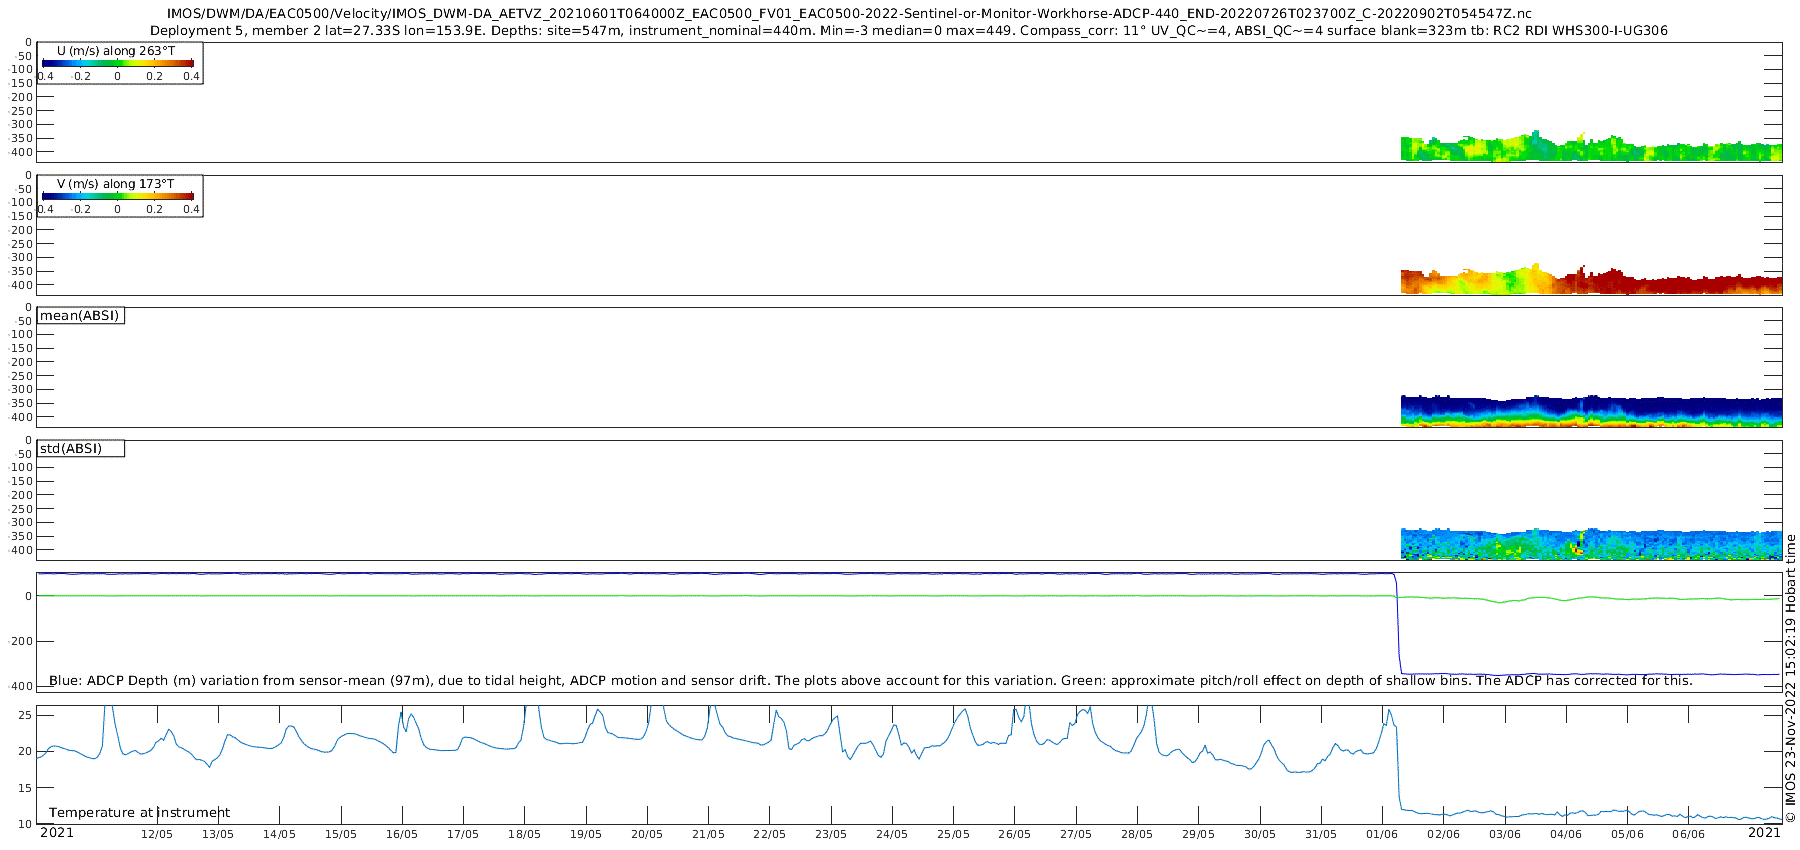
Task: Click the 04/06 date tick label
Action: tap(1566, 834)
